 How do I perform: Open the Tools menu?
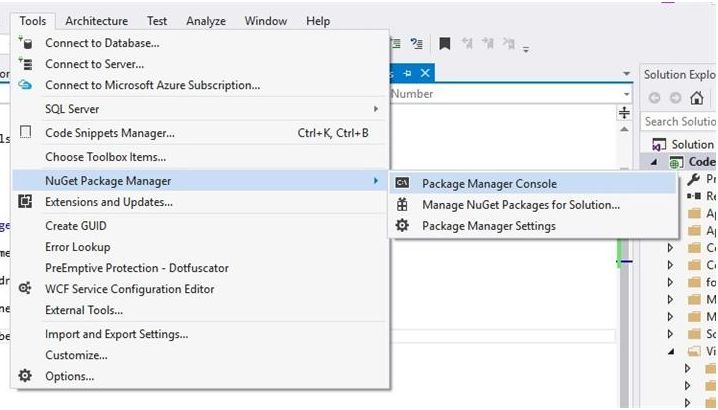pyautogui.click(x=33, y=21)
